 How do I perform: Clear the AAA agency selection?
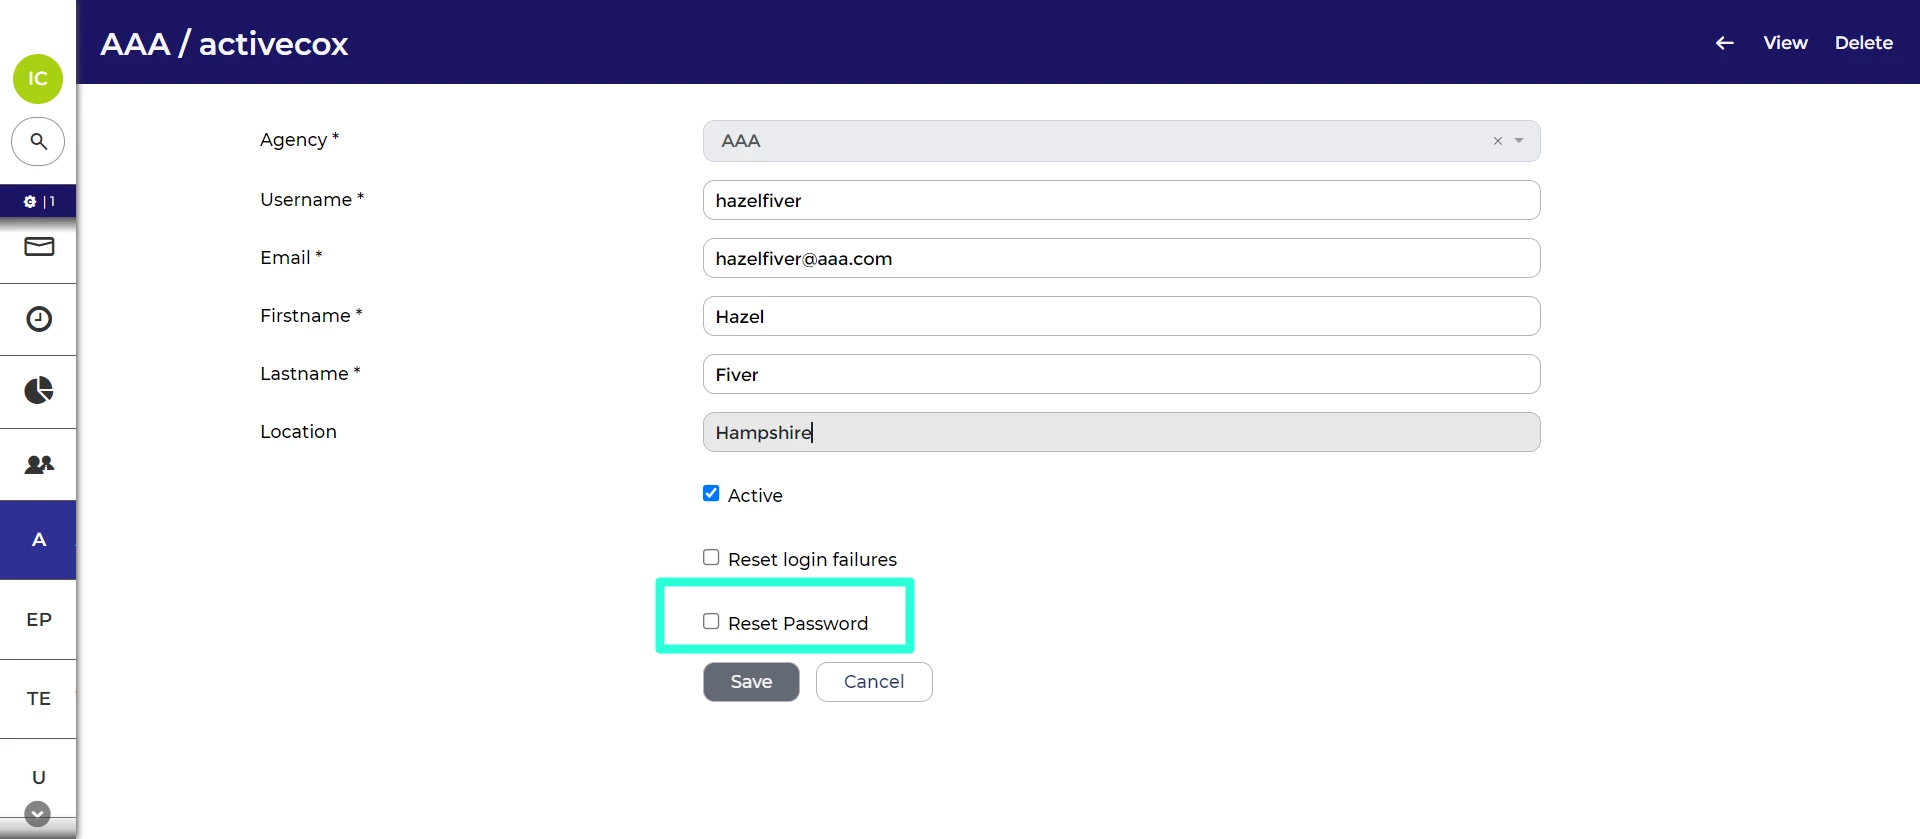tap(1498, 141)
